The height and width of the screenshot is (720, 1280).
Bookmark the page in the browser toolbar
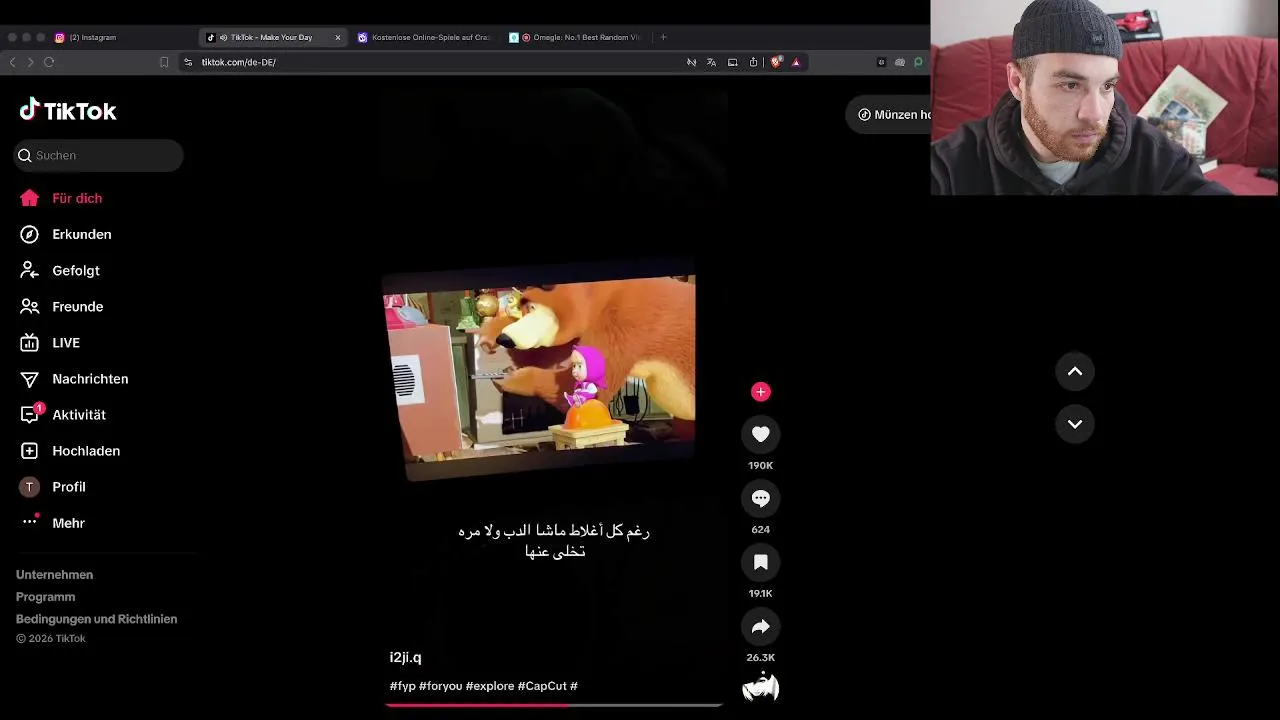click(164, 62)
